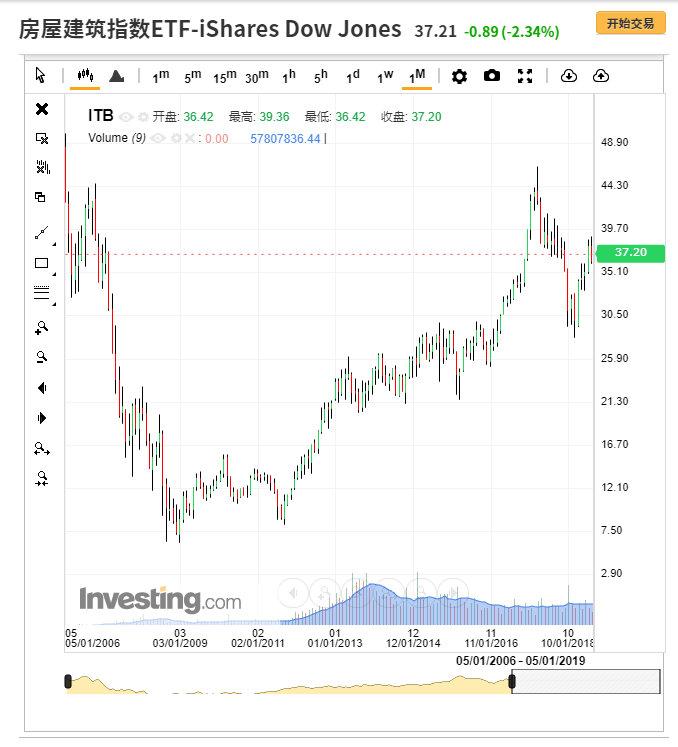
Task: Click the ITB ticker label
Action: tap(101, 116)
